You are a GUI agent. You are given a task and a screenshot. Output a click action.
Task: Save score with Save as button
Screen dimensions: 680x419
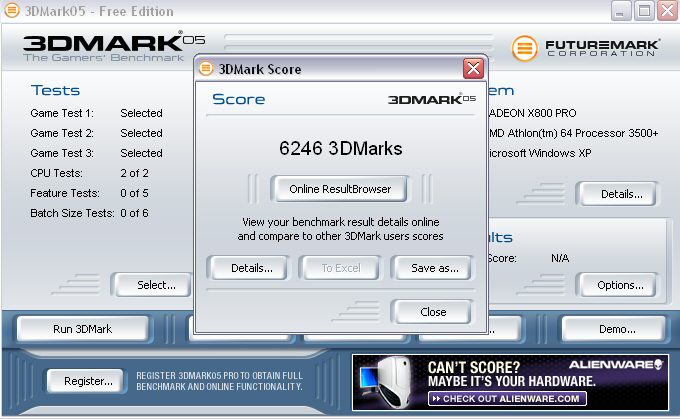coord(432,268)
